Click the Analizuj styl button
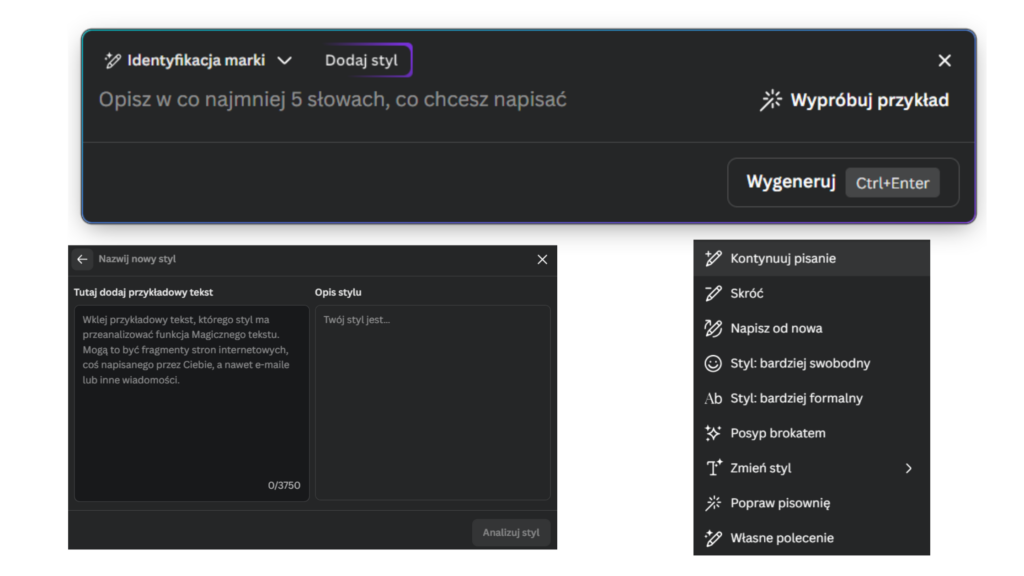 click(510, 532)
